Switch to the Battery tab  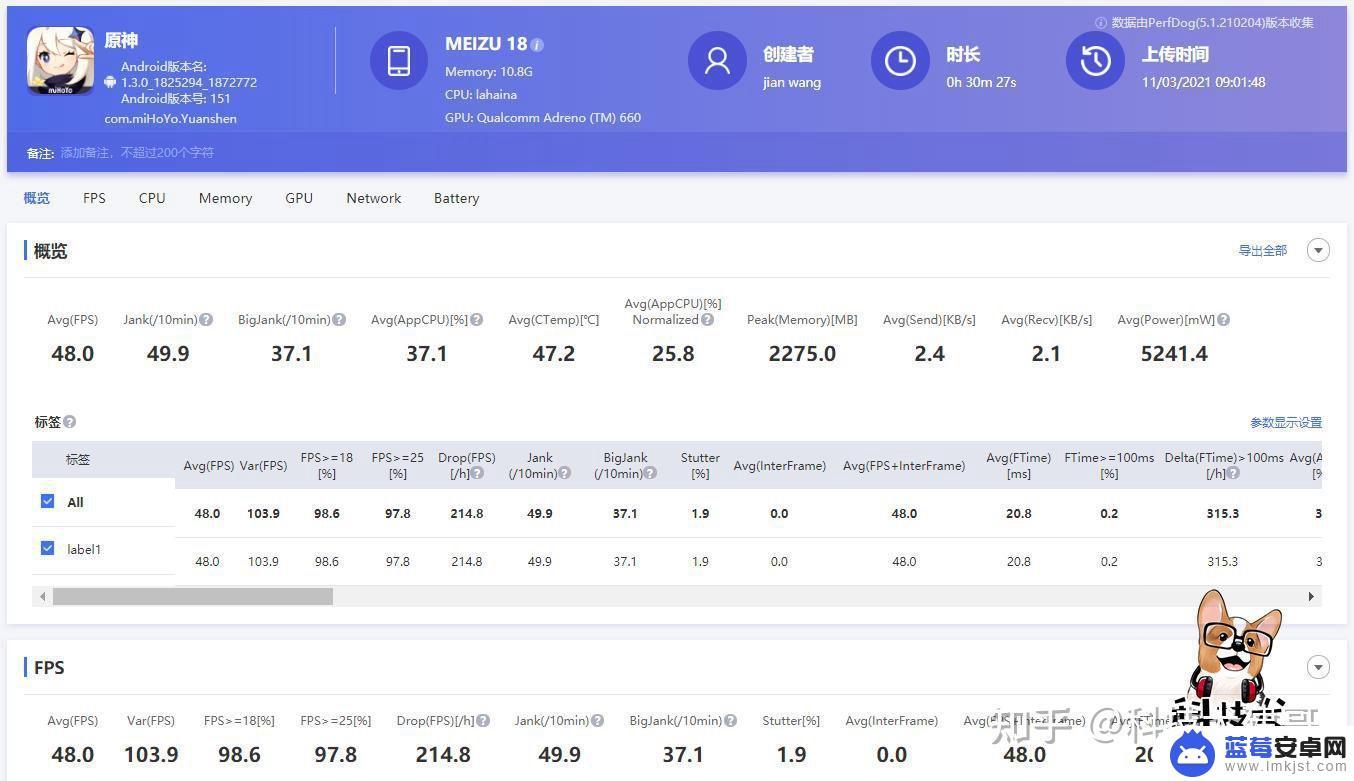click(x=456, y=198)
